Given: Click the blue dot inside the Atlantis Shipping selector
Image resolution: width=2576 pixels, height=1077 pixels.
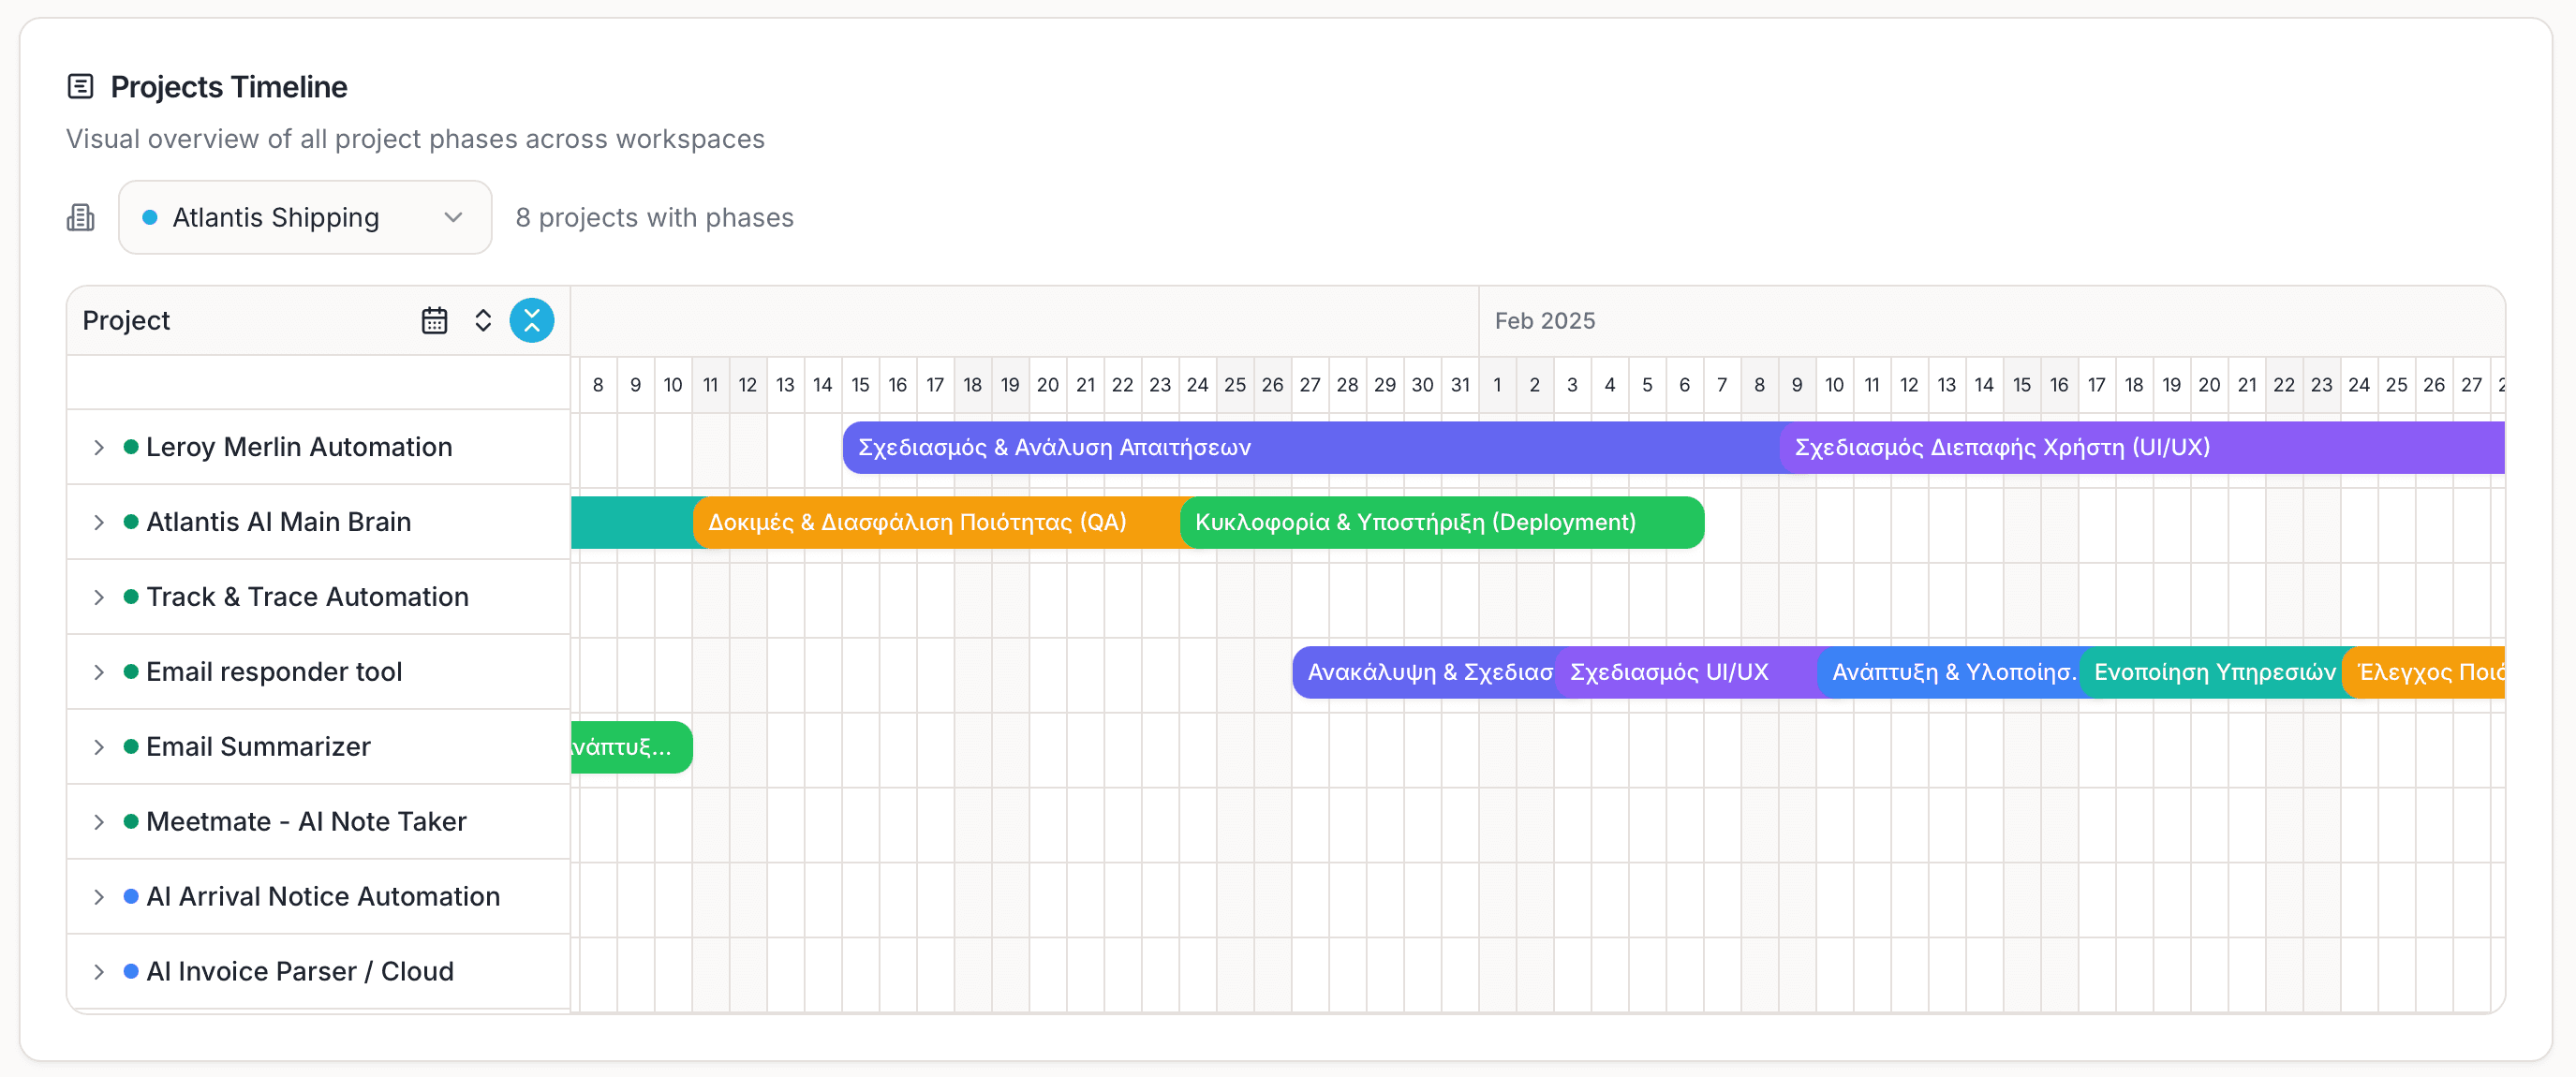Looking at the screenshot, I should 150,217.
